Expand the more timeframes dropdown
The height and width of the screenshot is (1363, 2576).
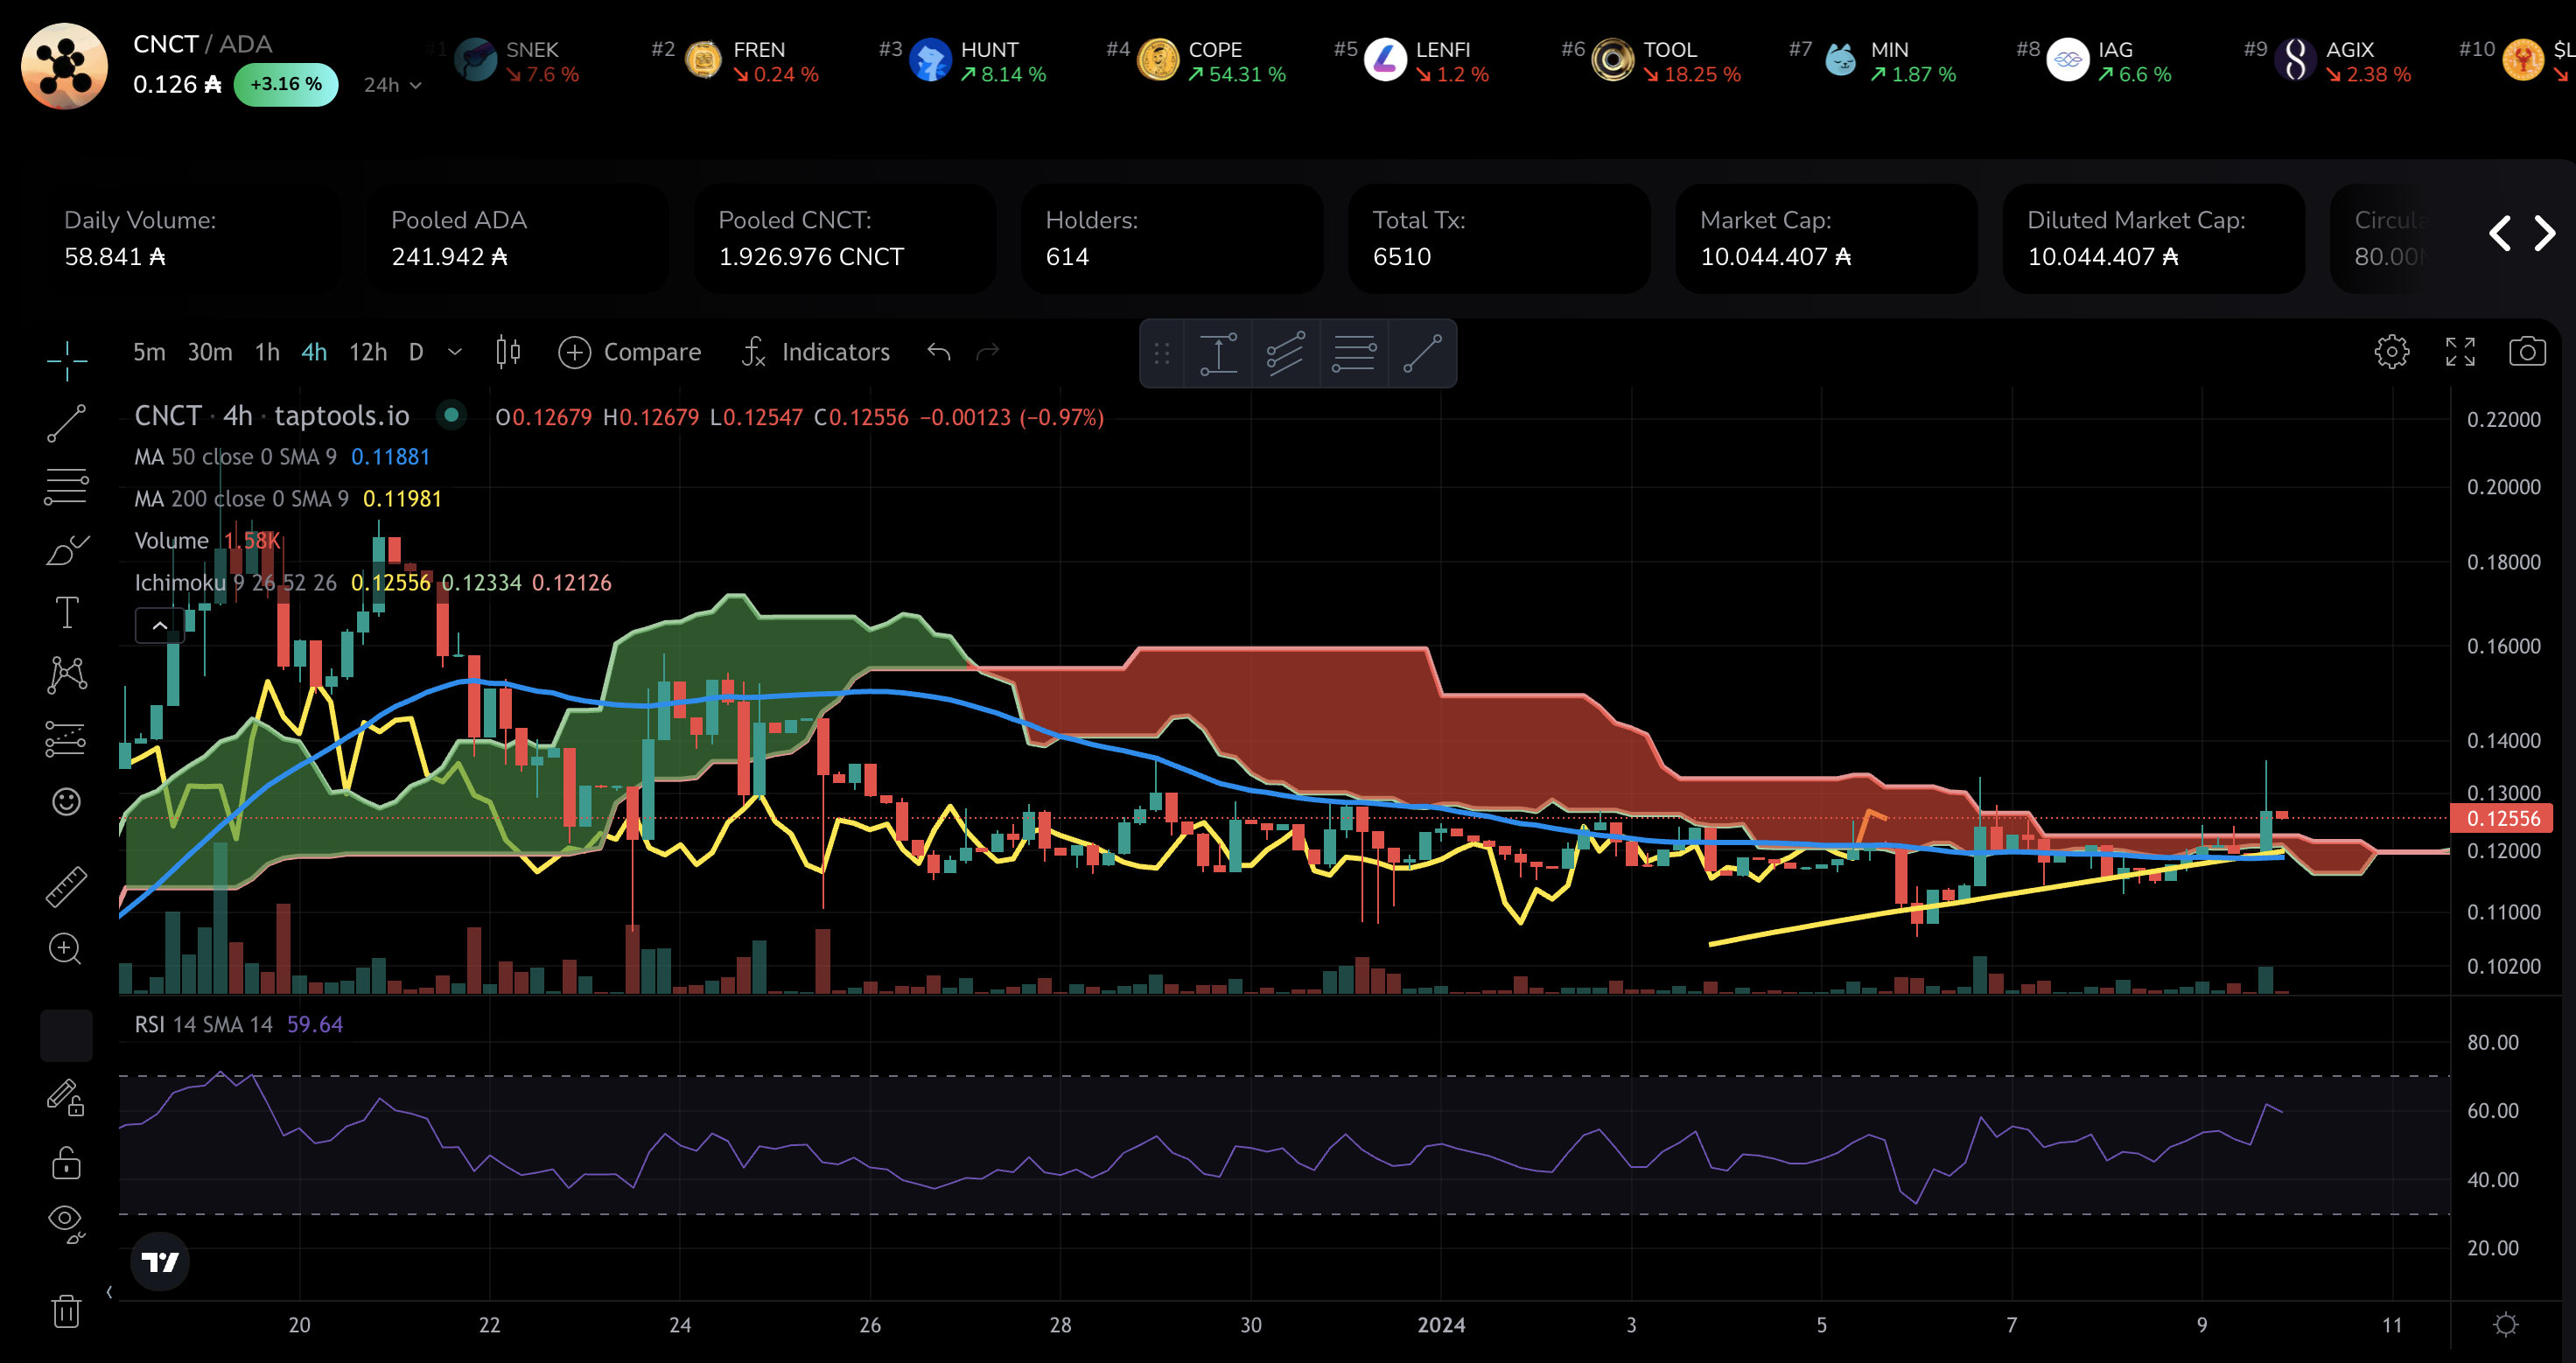pos(455,352)
